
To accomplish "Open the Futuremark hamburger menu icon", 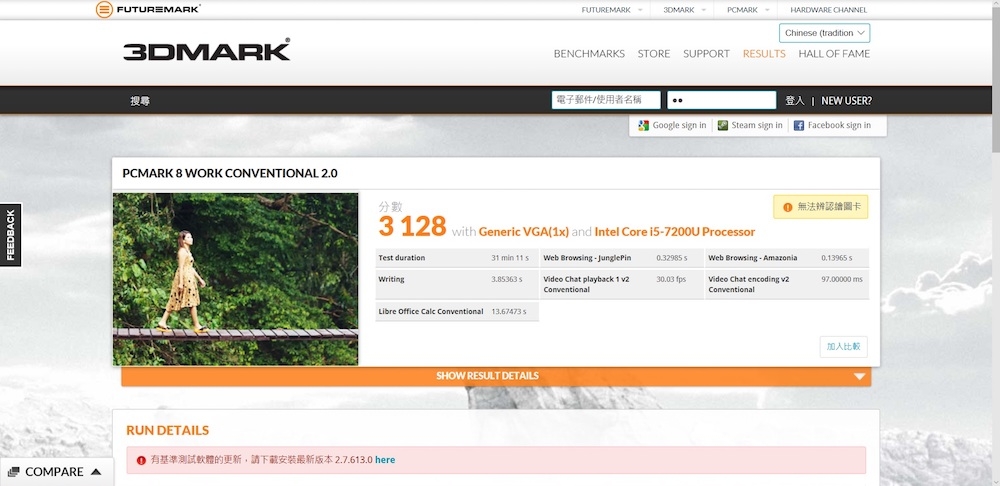I will click(x=104, y=10).
